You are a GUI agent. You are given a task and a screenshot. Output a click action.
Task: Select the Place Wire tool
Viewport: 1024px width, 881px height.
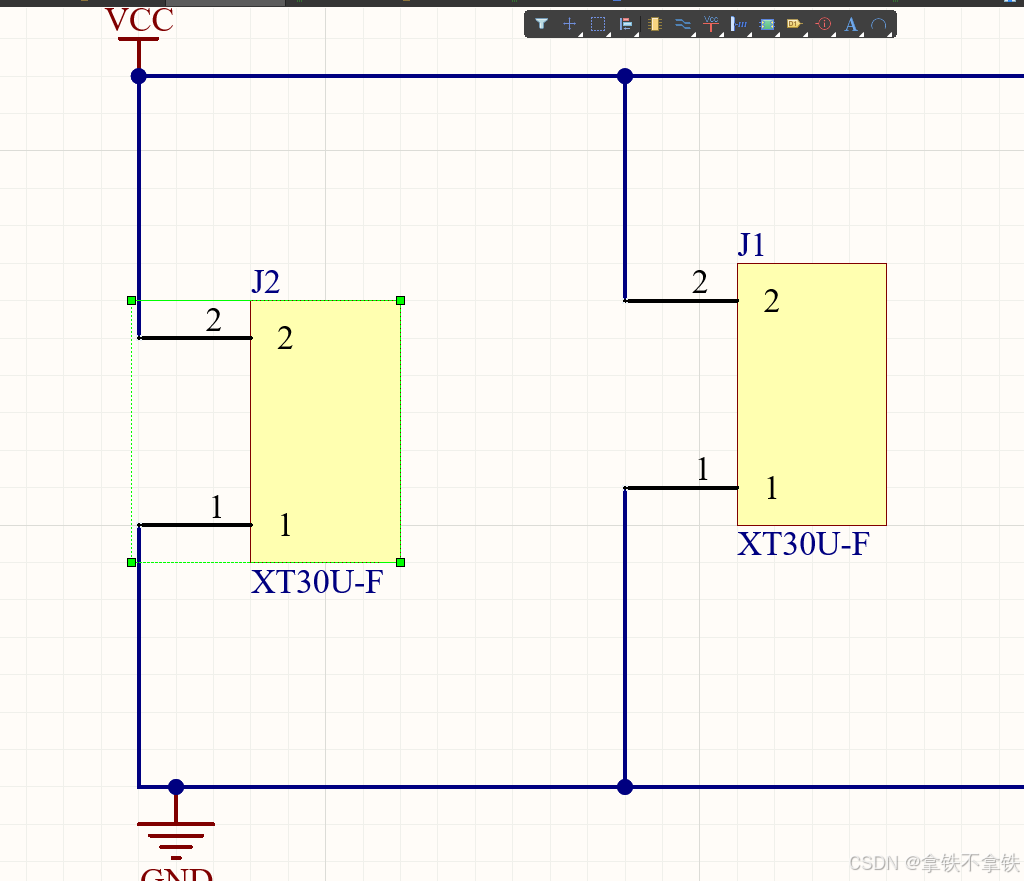682,24
